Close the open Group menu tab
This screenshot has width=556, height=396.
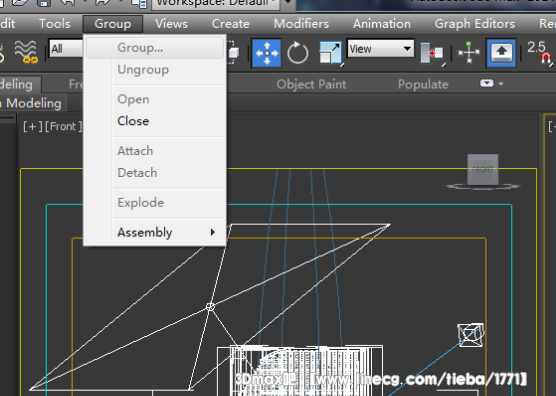click(113, 24)
